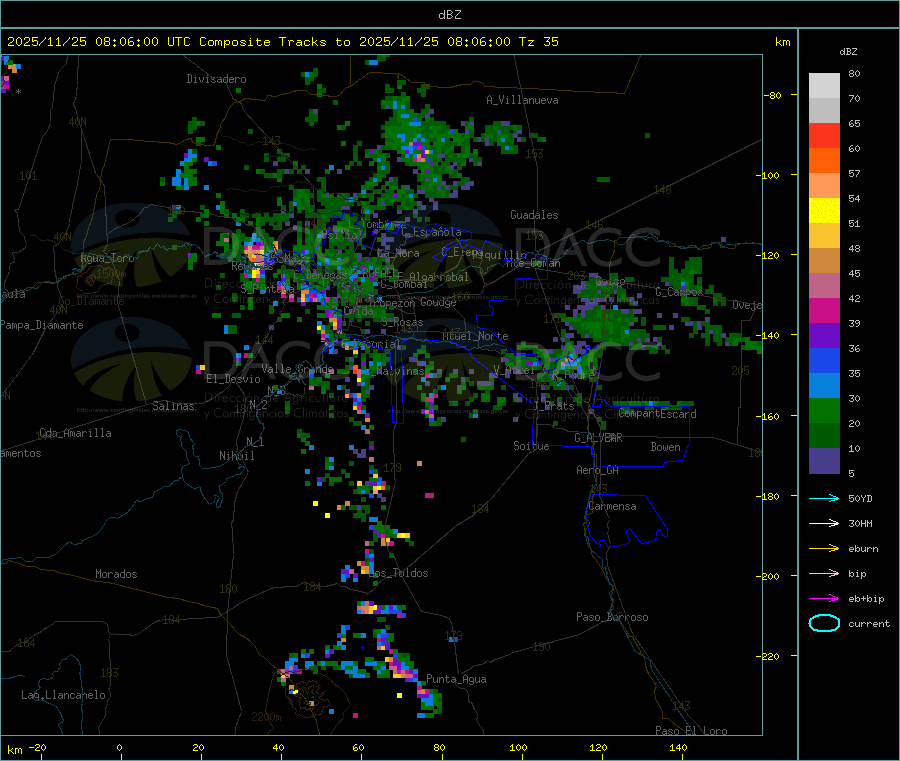900x761 pixels.
Task: Select the 60-65 dBZ red swatch
Action: point(824,135)
